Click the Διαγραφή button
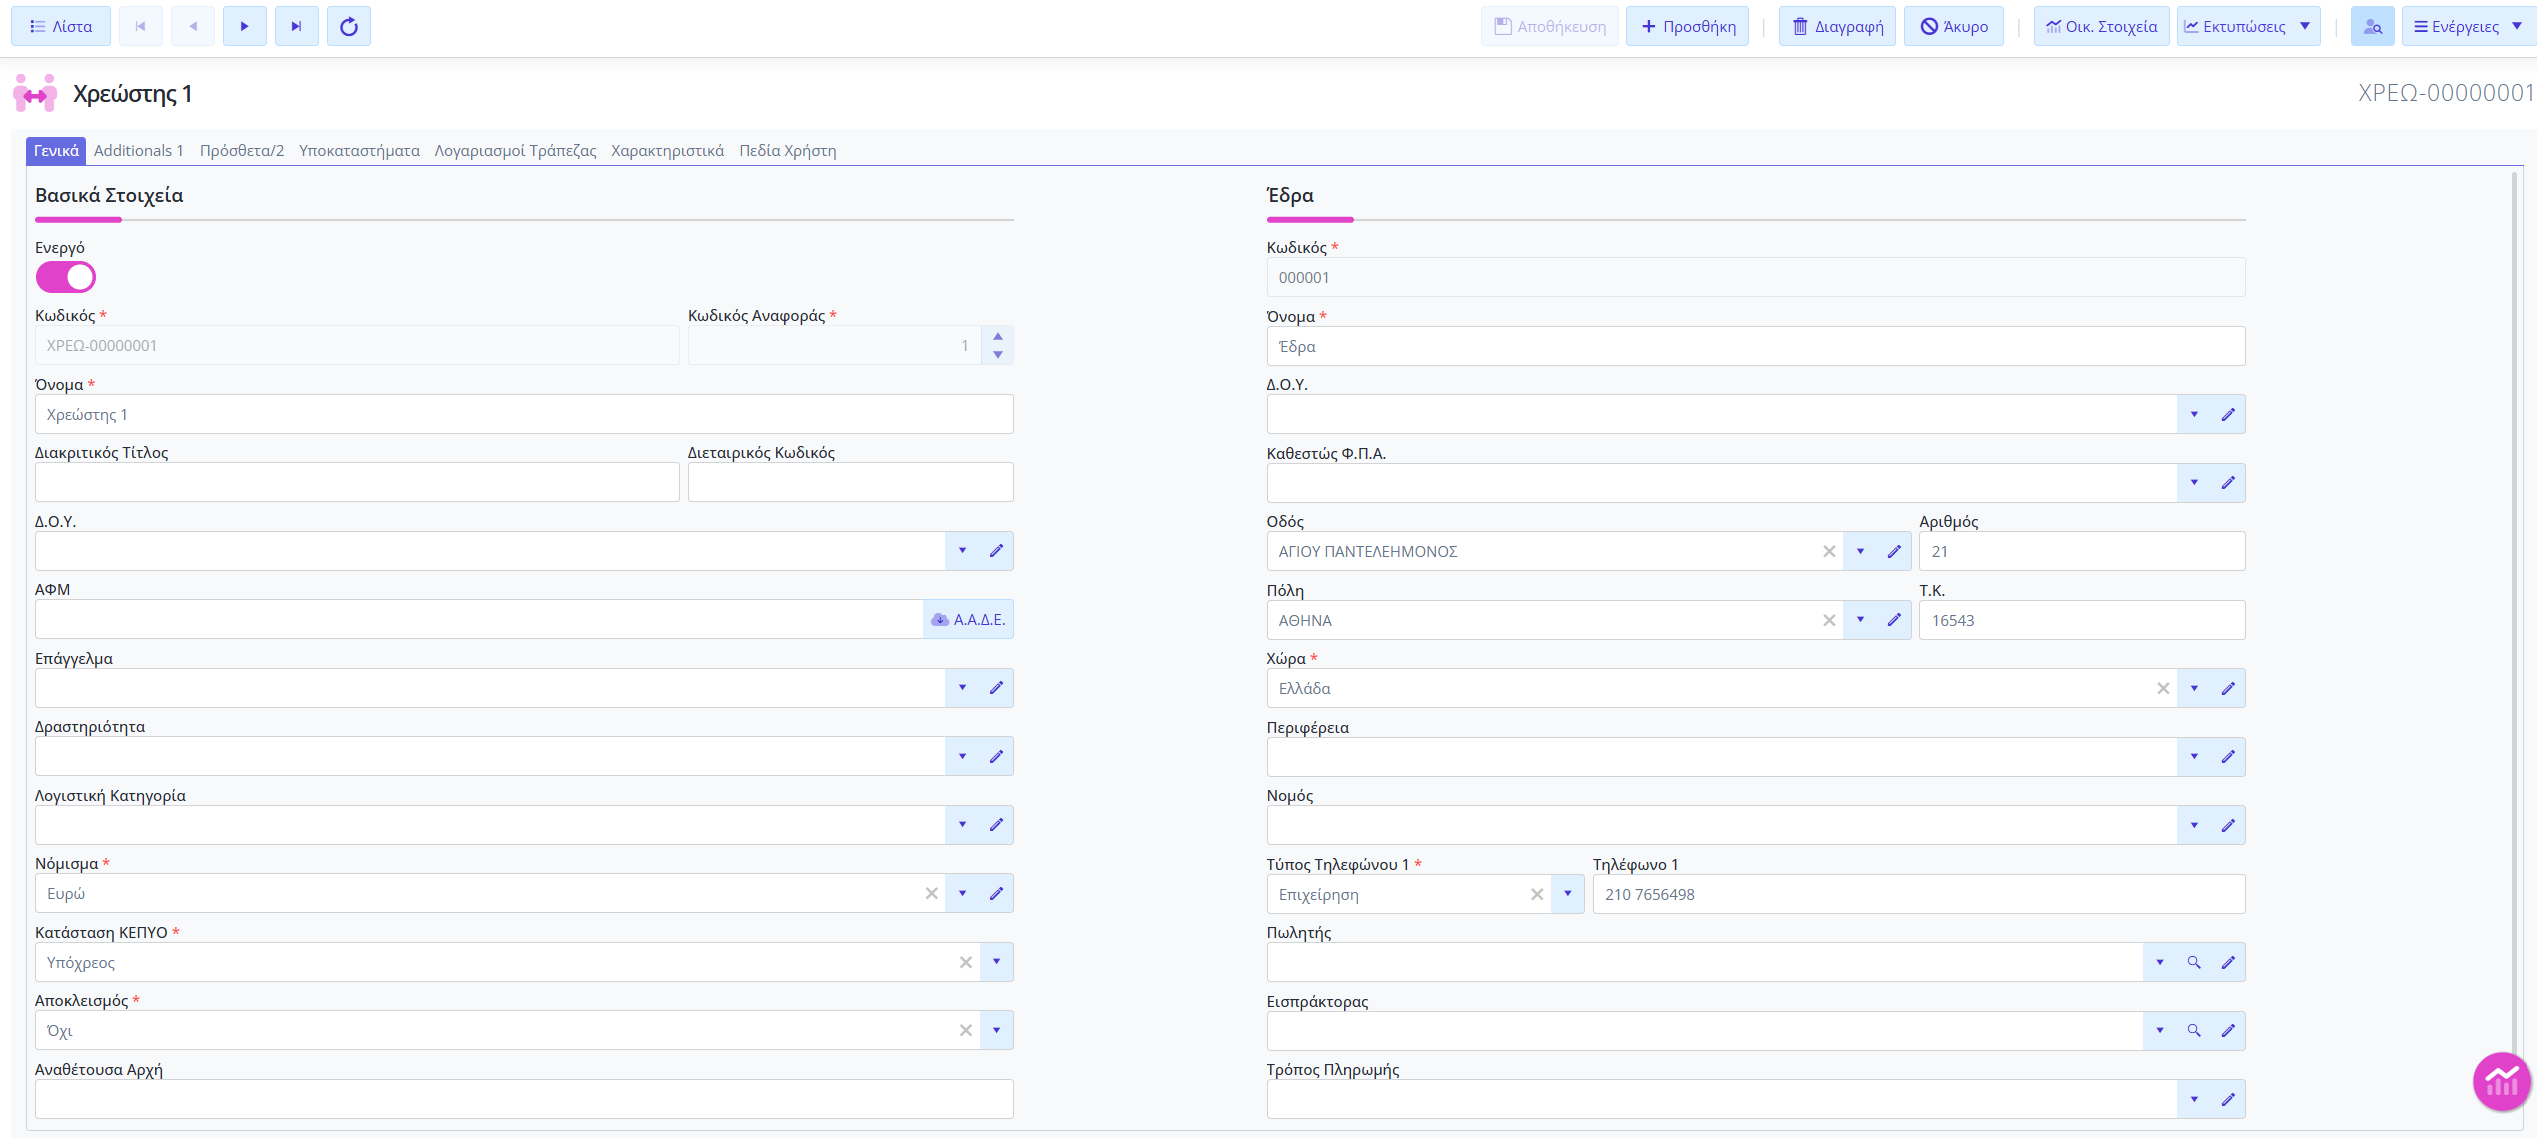The width and height of the screenshot is (2537, 1138). 1837,26
